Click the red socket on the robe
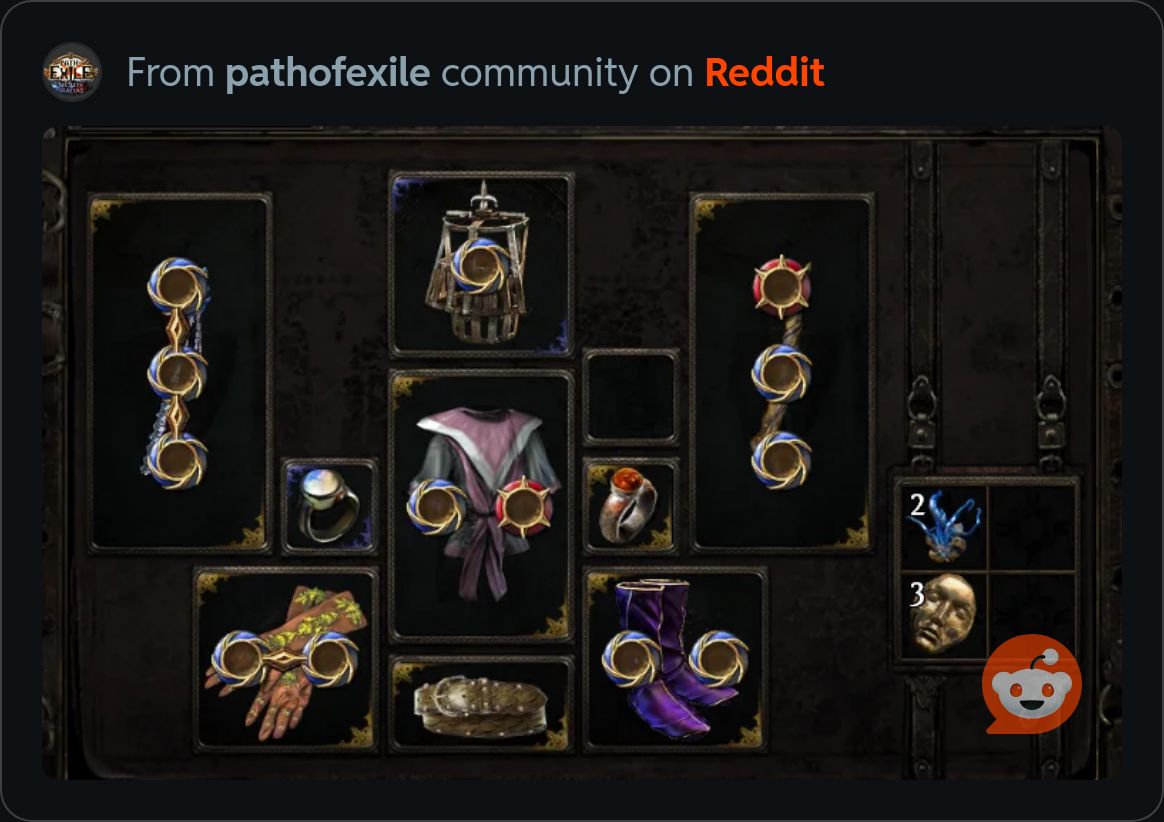This screenshot has height=822, width=1164. click(x=523, y=506)
